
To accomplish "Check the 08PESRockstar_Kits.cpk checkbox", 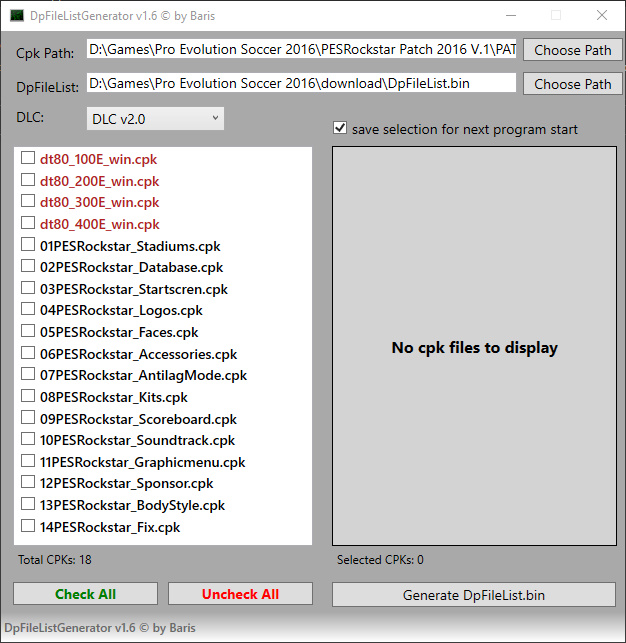I will [x=28, y=395].
